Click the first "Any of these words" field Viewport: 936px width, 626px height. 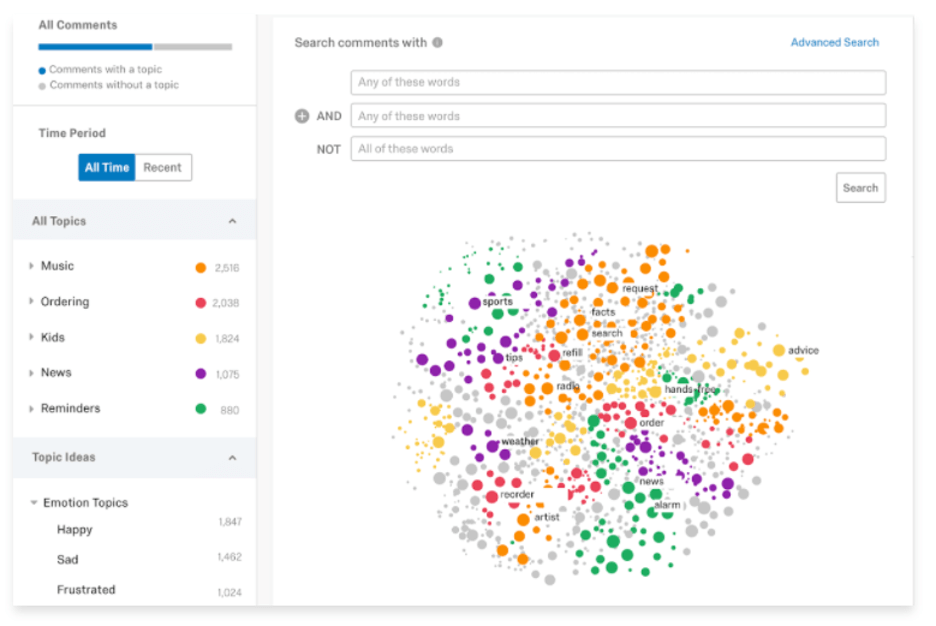point(617,82)
